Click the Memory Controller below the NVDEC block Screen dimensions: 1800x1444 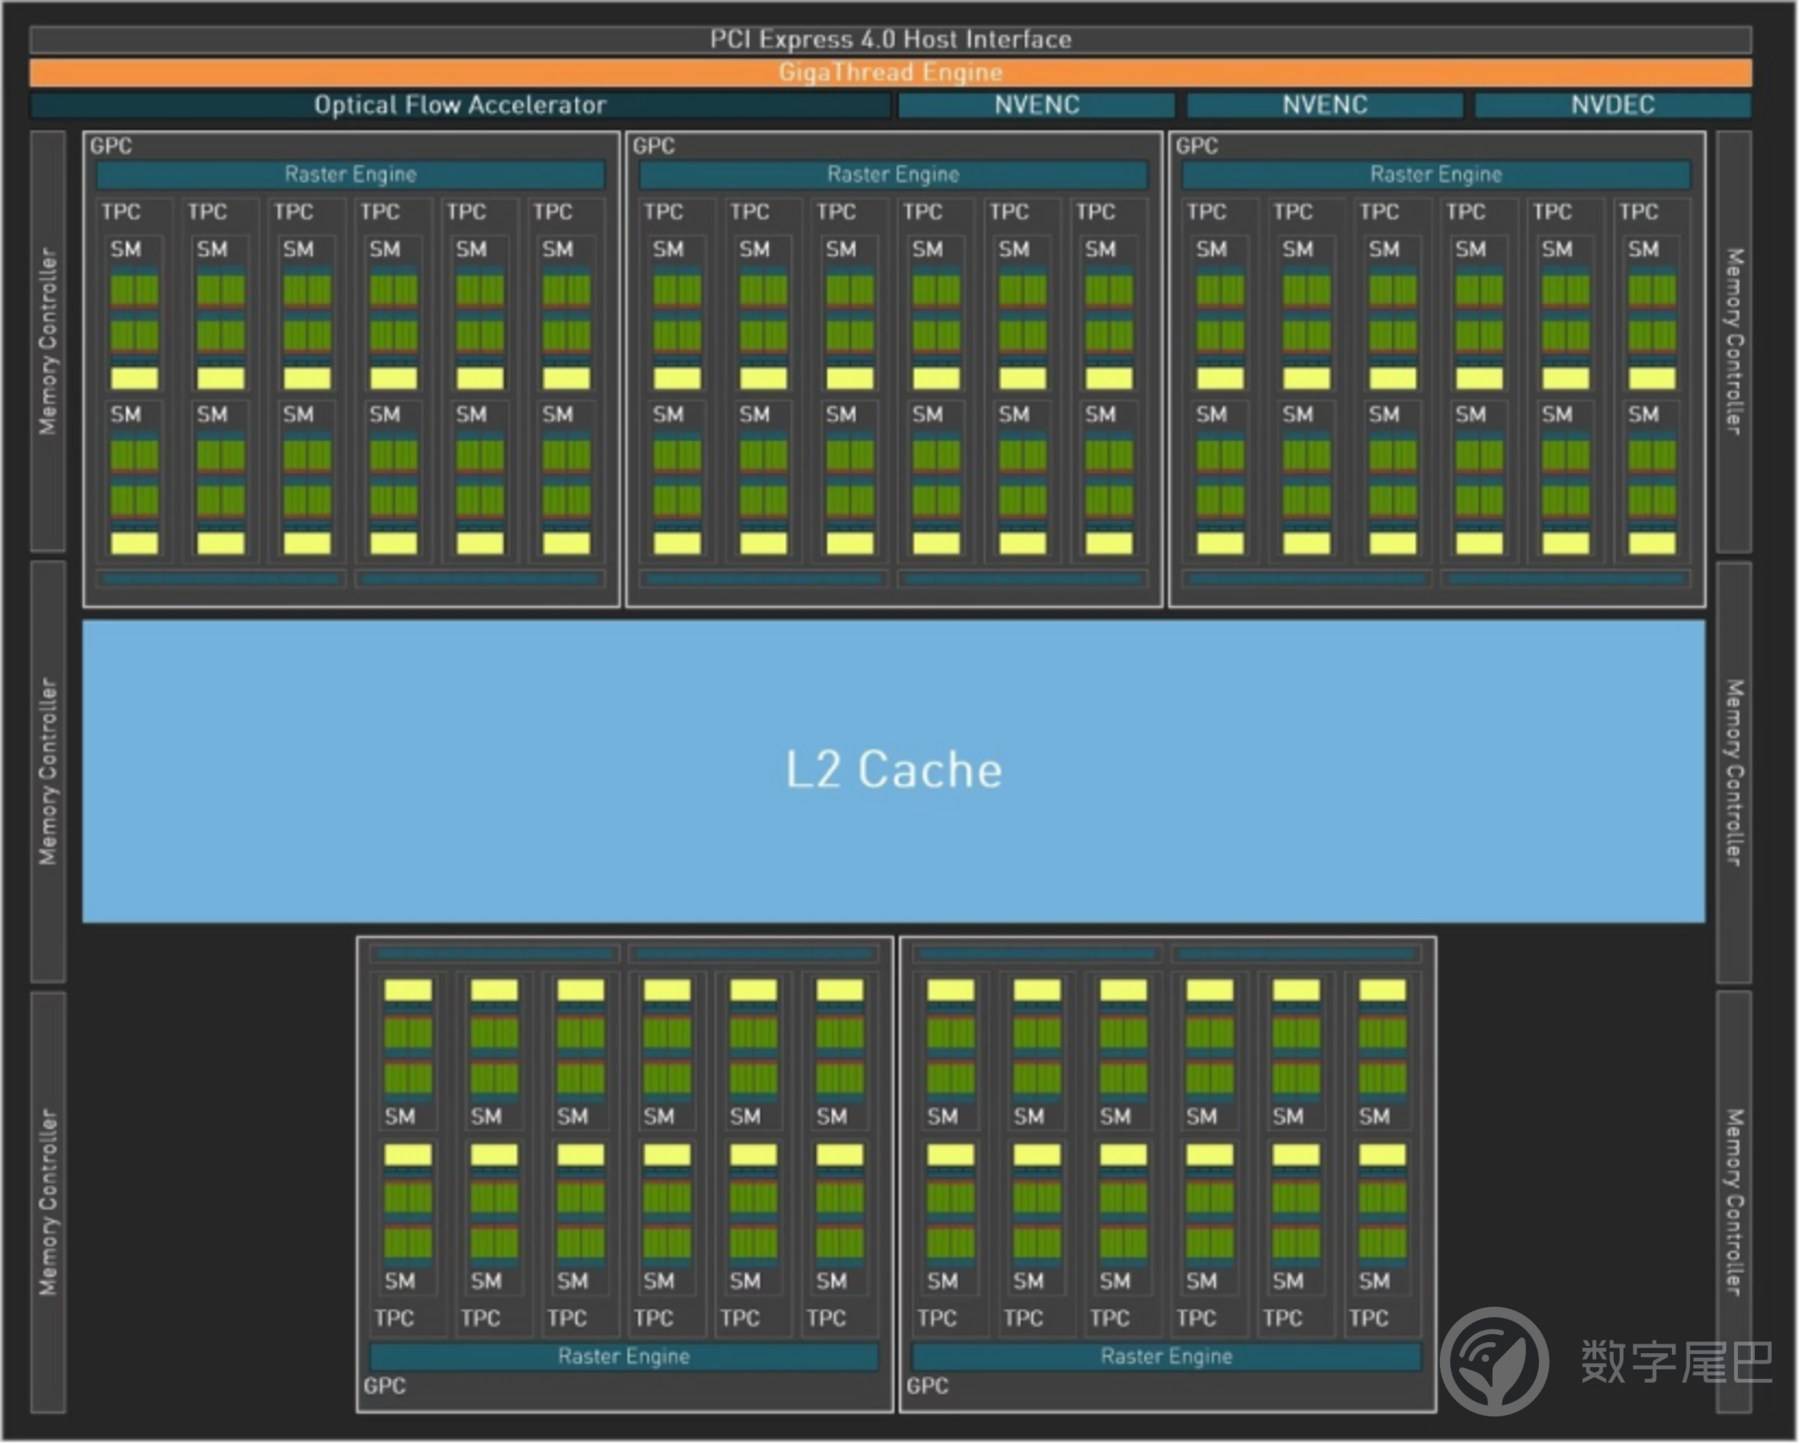1734,341
